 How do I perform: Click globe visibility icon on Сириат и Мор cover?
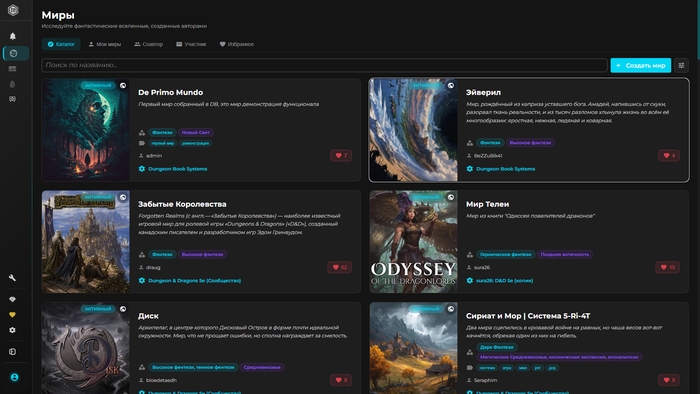click(x=451, y=309)
